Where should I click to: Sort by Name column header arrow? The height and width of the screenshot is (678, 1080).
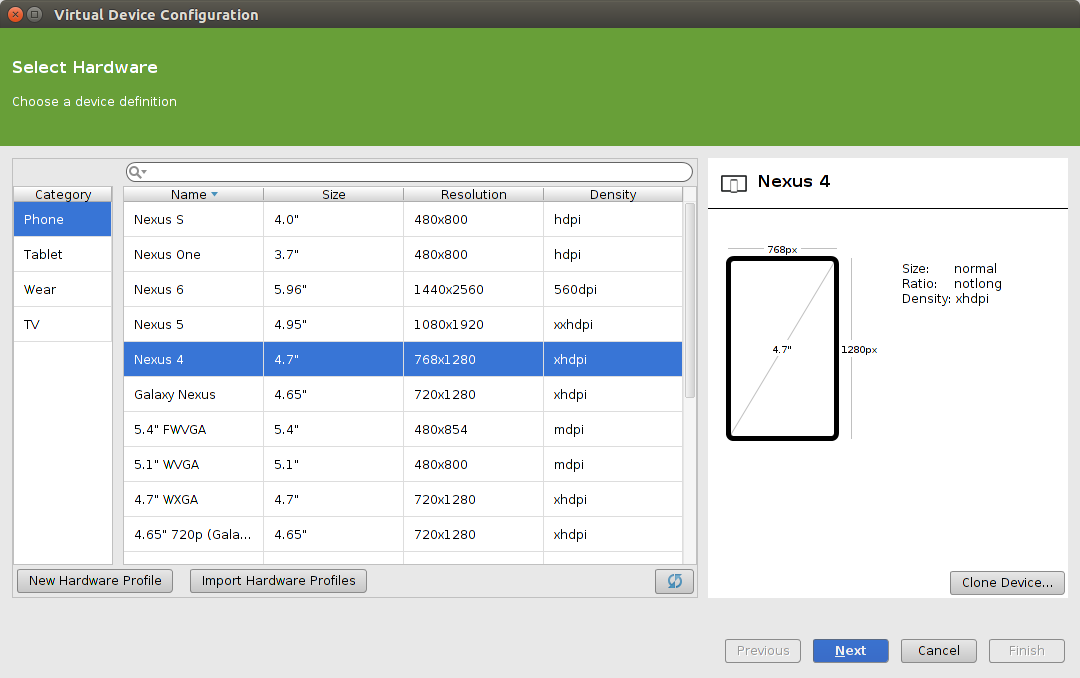pos(214,194)
